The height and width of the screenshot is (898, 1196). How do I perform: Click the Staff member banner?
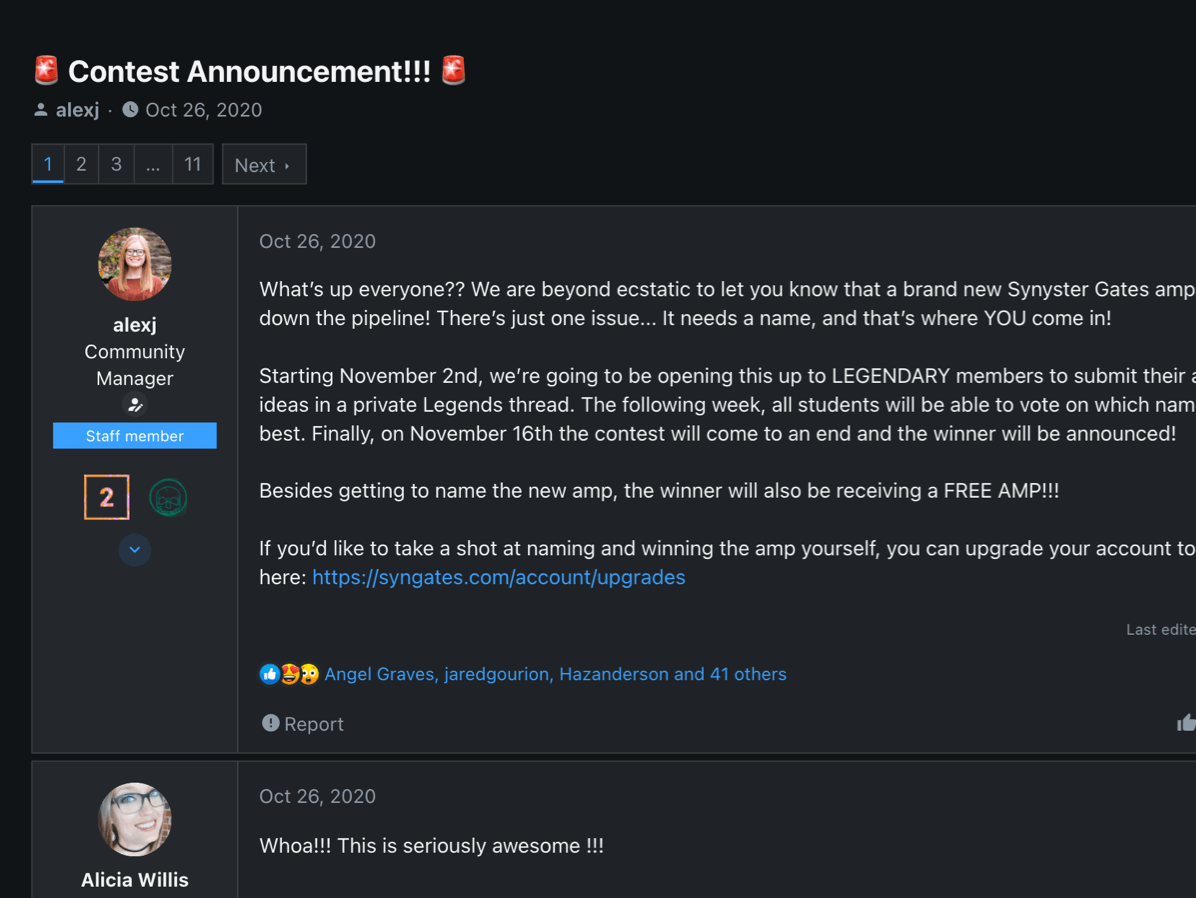[x=135, y=436]
